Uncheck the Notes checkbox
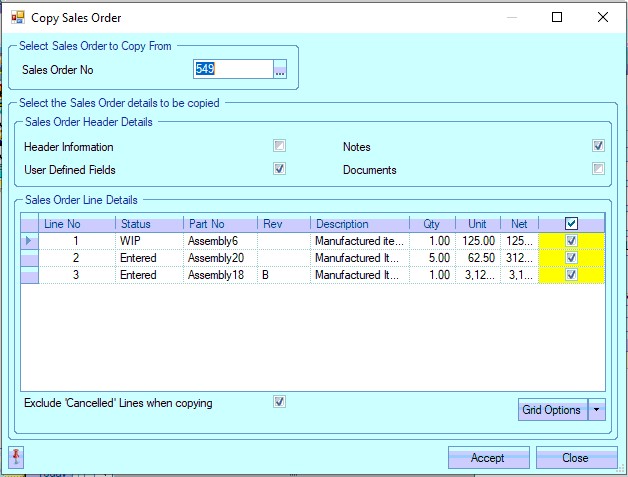Screen dimensions: 628x477 (598, 146)
